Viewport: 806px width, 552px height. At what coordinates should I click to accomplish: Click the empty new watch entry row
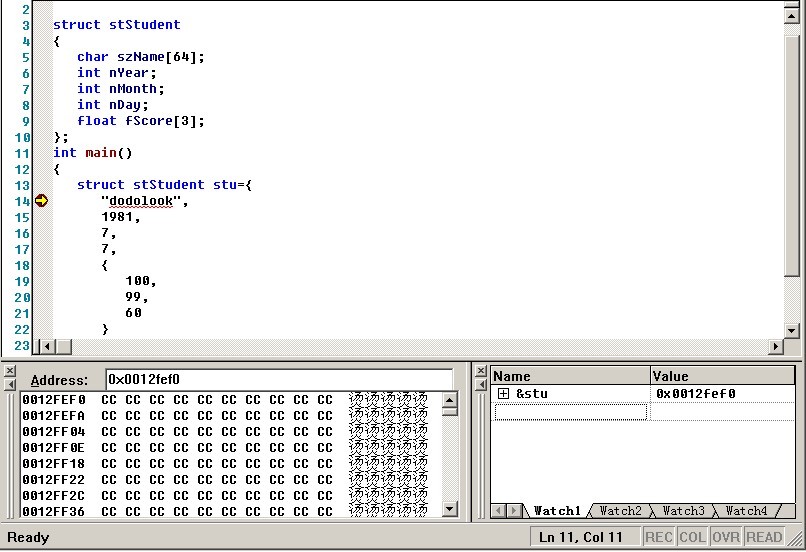tap(570, 412)
